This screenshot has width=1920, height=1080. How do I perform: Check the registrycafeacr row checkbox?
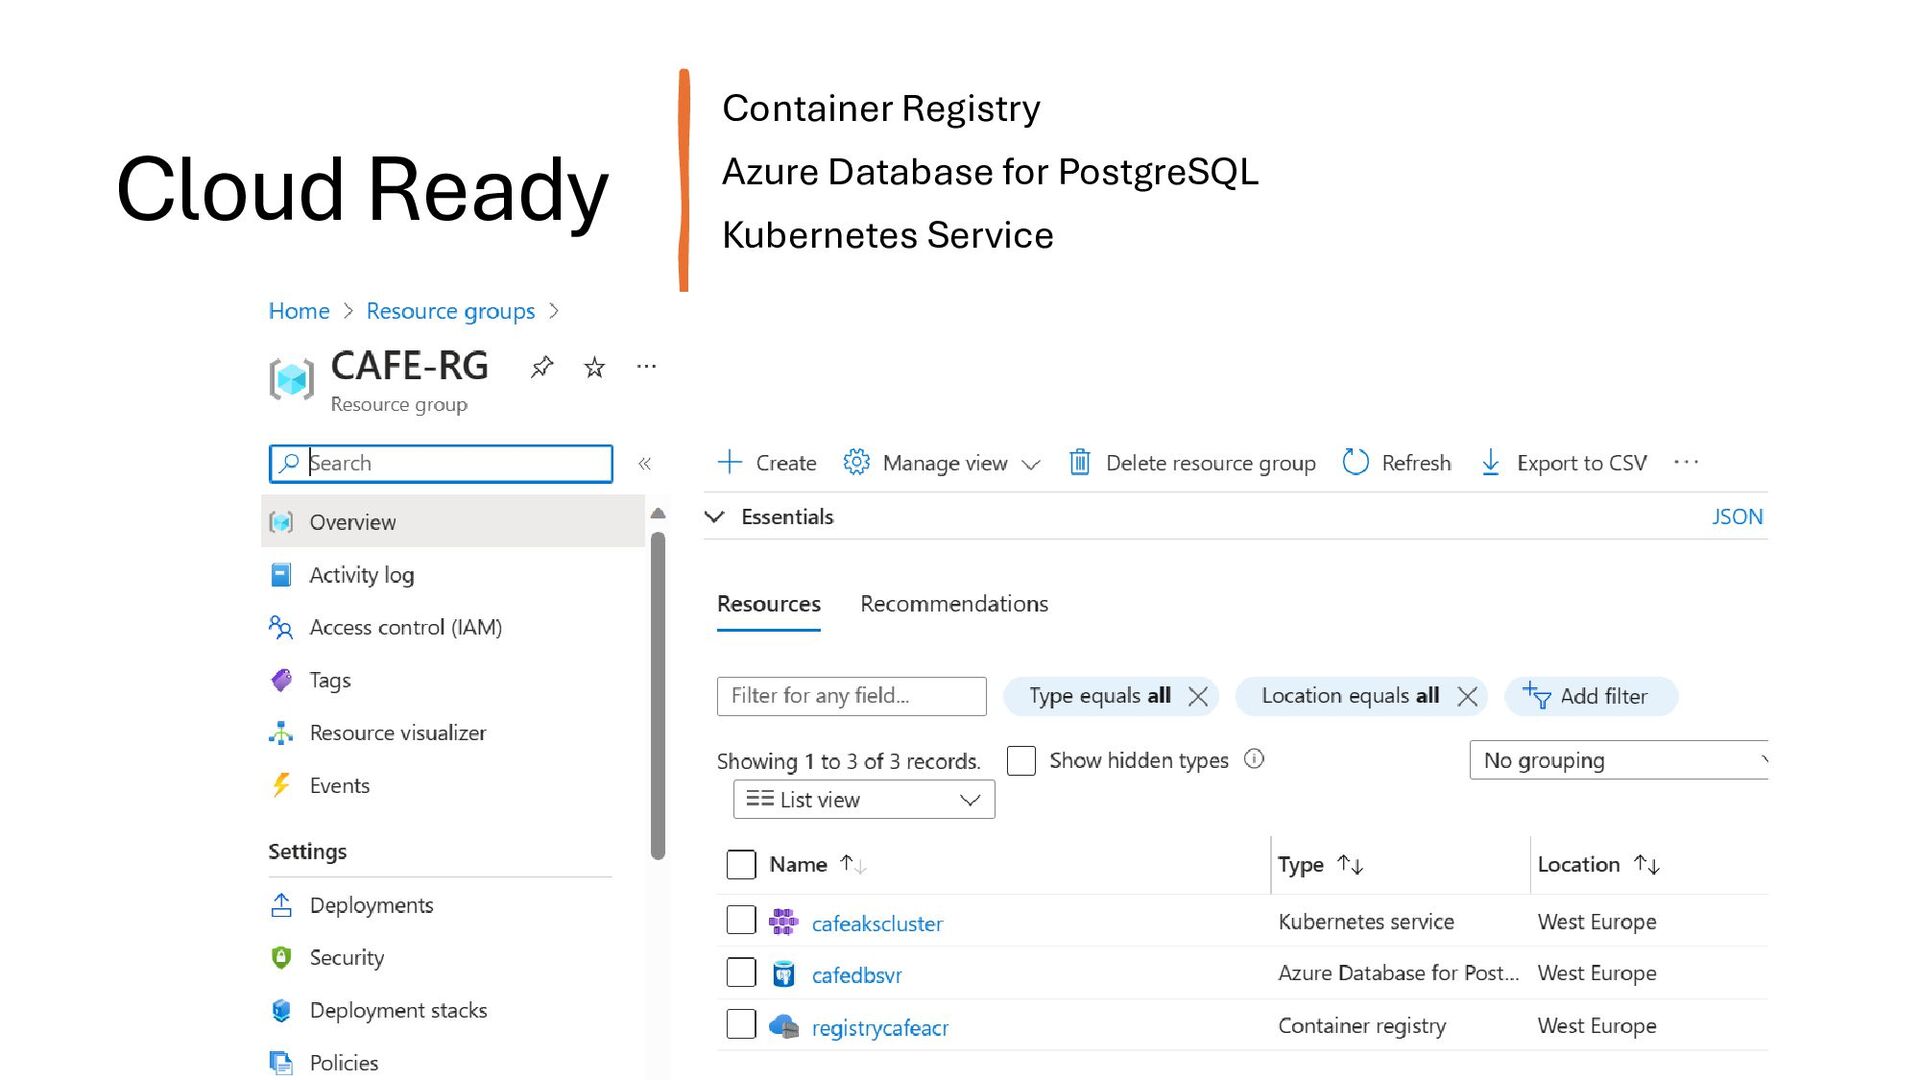pyautogui.click(x=741, y=1024)
